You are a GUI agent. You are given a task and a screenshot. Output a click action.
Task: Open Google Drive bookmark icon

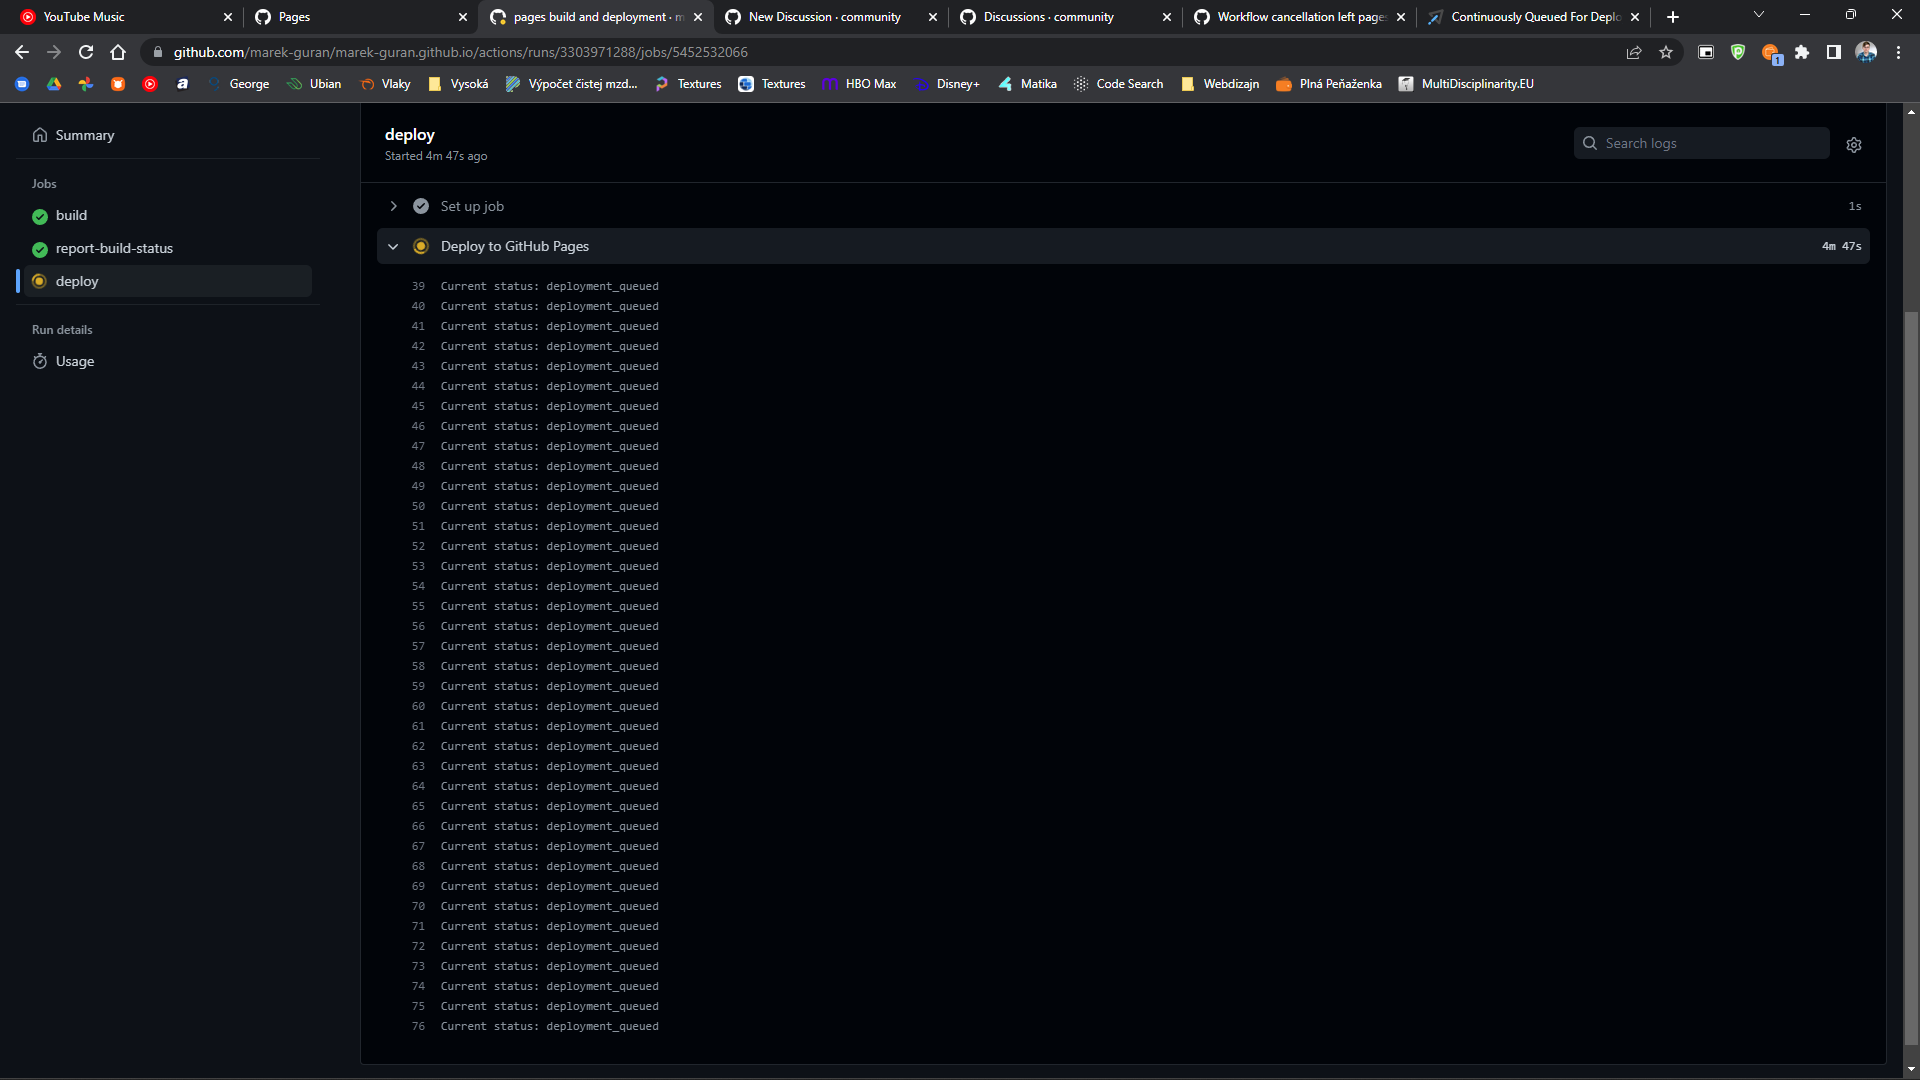click(54, 84)
